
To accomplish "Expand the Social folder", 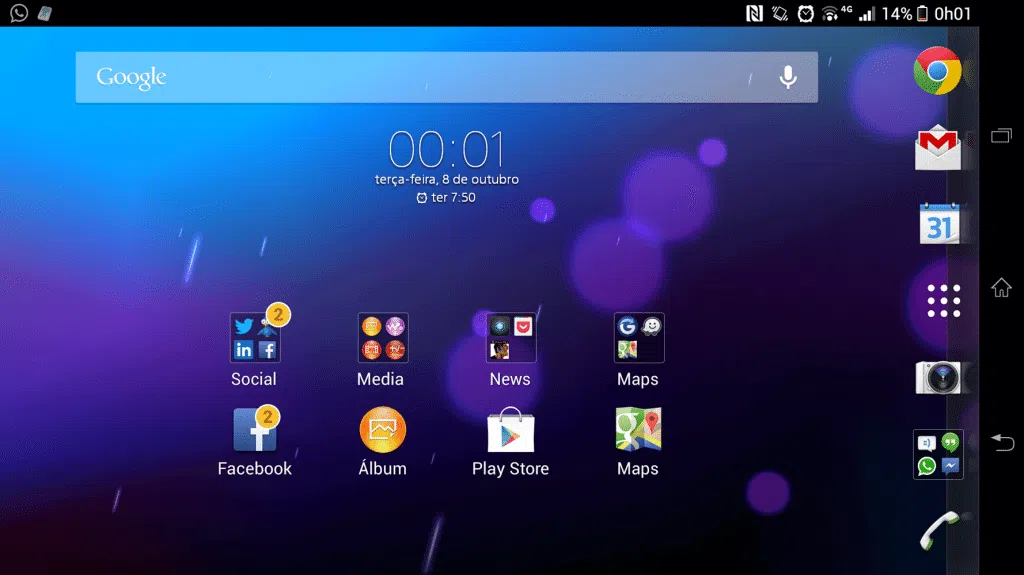I will tap(255, 338).
